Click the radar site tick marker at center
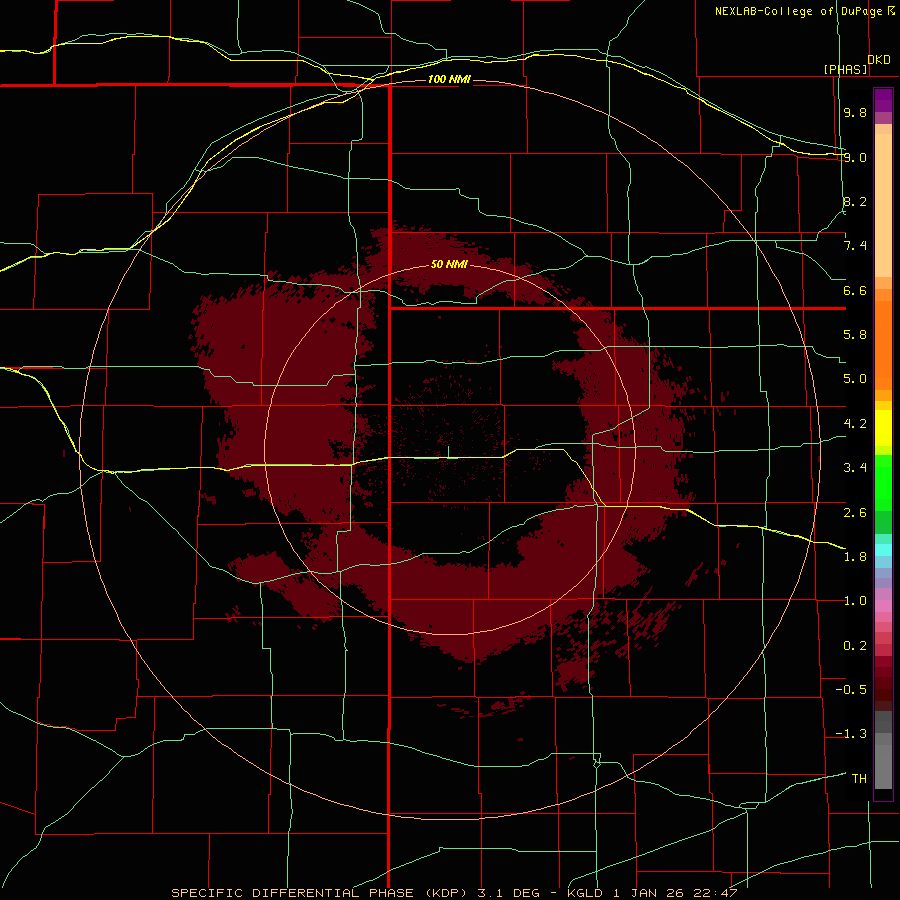Image resolution: width=900 pixels, height=900 pixels. tap(448, 452)
